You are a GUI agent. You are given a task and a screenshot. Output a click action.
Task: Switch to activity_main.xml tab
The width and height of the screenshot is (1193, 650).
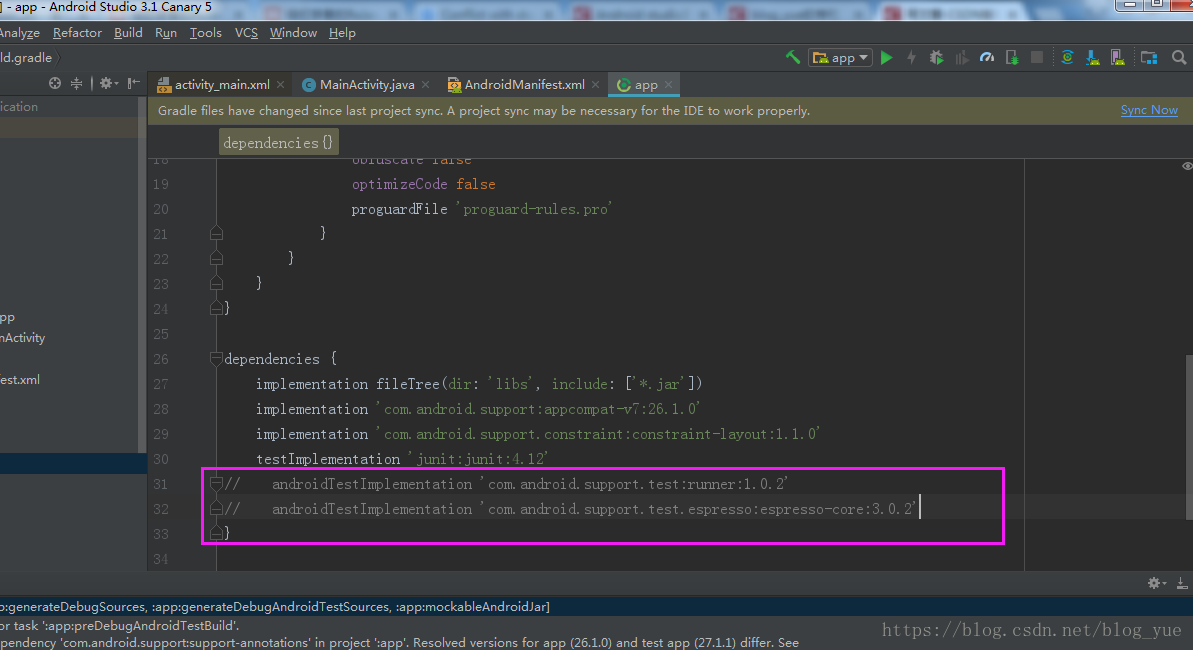pos(221,84)
